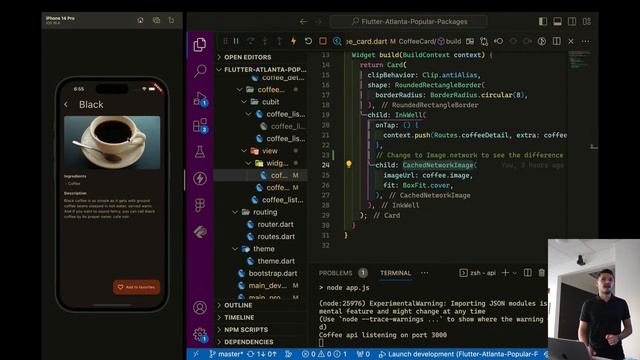This screenshot has height=360, width=640.
Task: Open Customize Layout icon
Action: [x=587, y=21]
